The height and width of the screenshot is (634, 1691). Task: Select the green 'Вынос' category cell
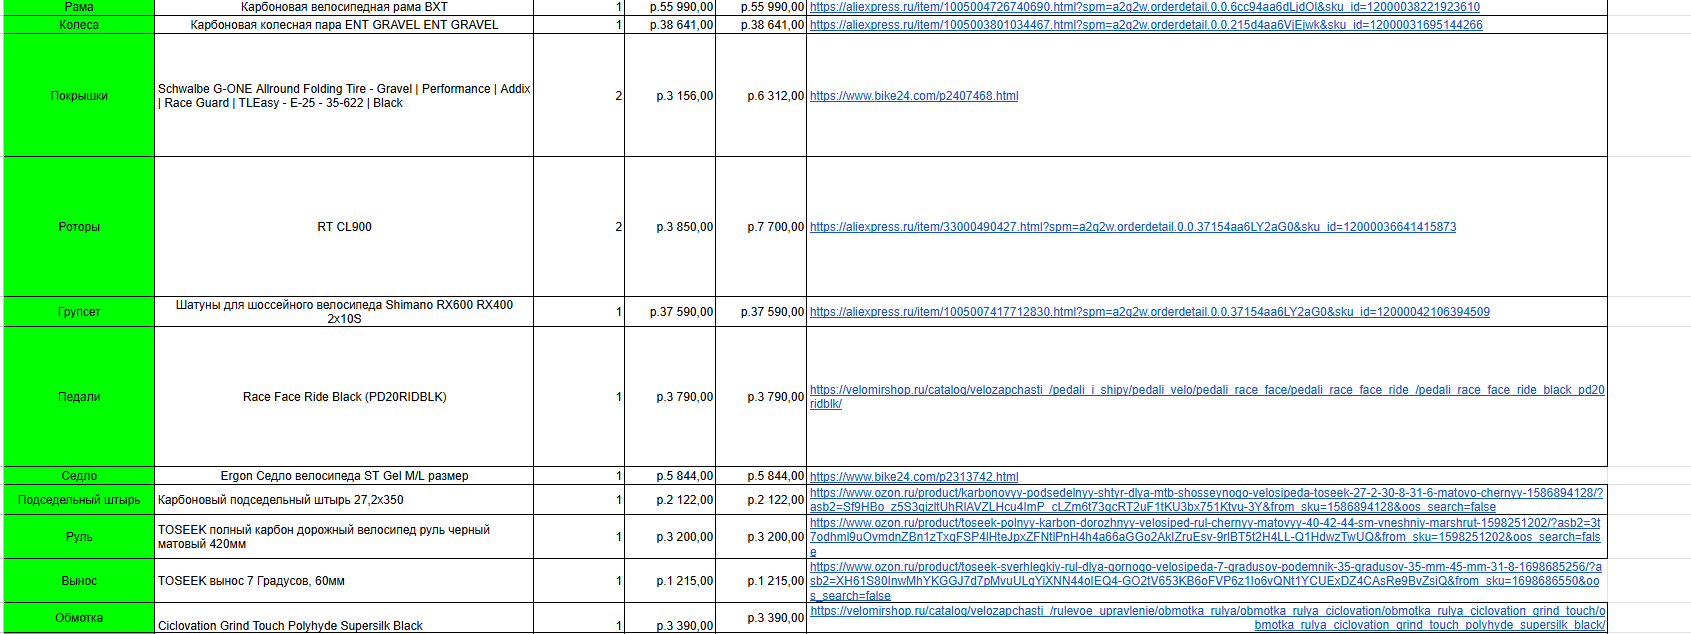[79, 581]
